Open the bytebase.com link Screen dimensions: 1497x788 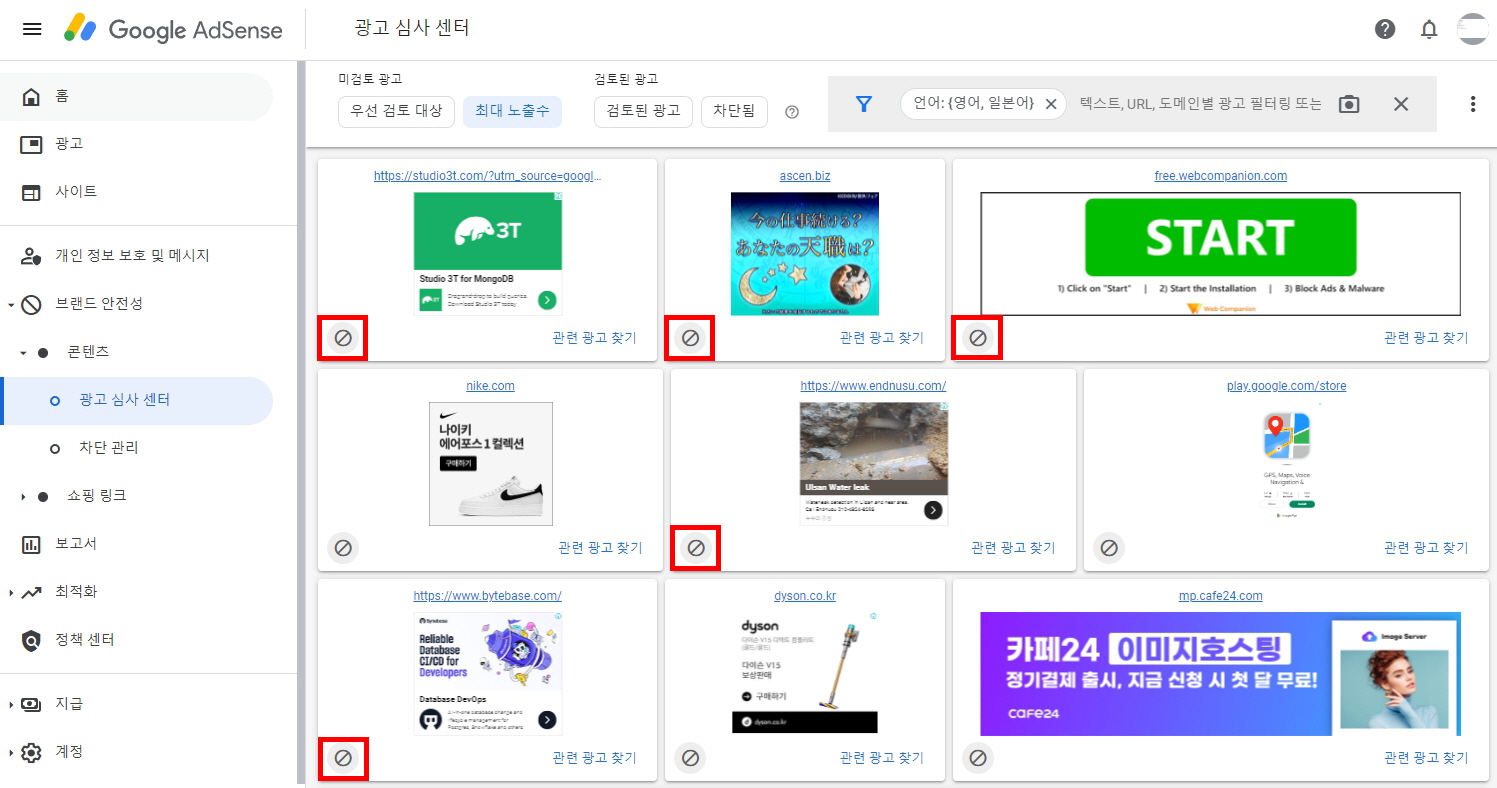(488, 596)
